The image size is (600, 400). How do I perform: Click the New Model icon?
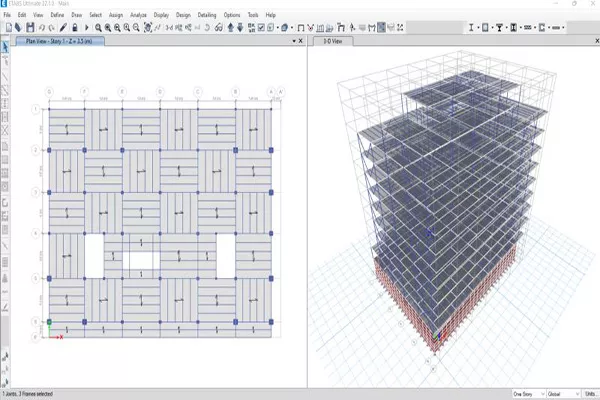coord(7,27)
